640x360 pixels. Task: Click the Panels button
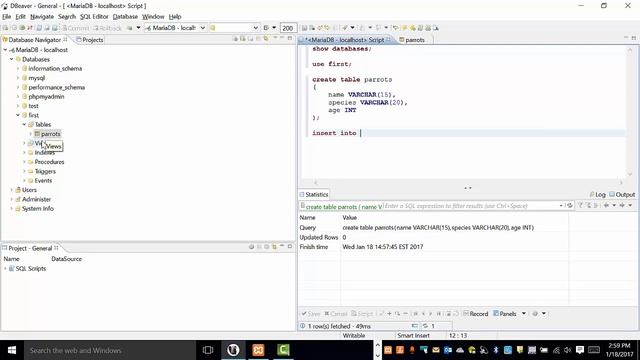[505, 314]
